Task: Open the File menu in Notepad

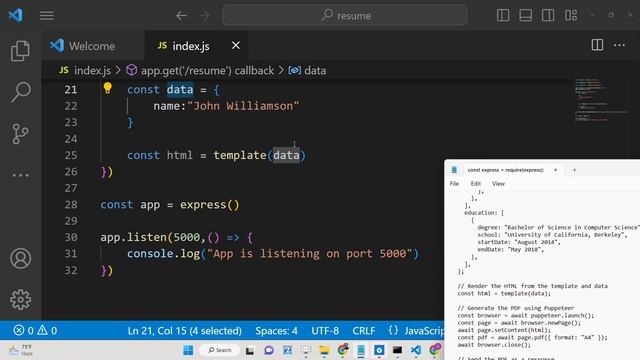Action: [454, 184]
